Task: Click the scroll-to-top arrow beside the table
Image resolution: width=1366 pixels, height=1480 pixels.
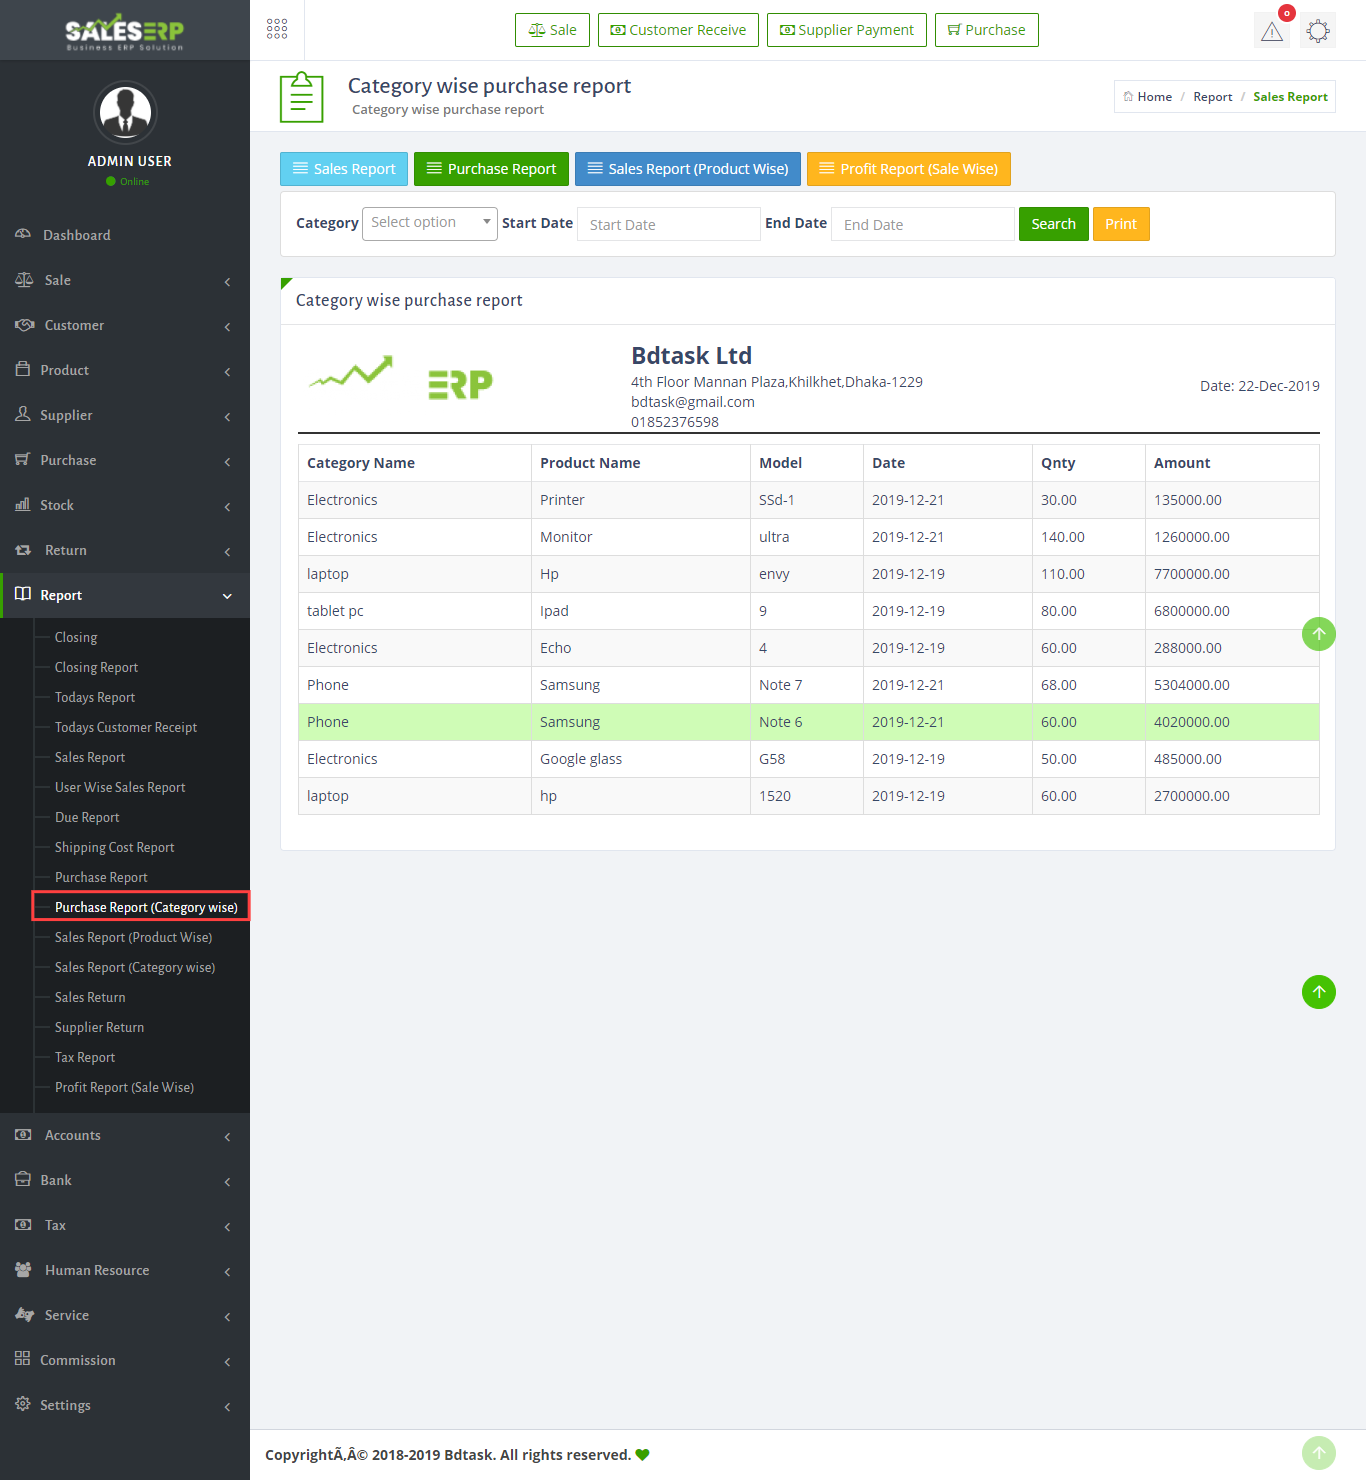Action: 1318,634
